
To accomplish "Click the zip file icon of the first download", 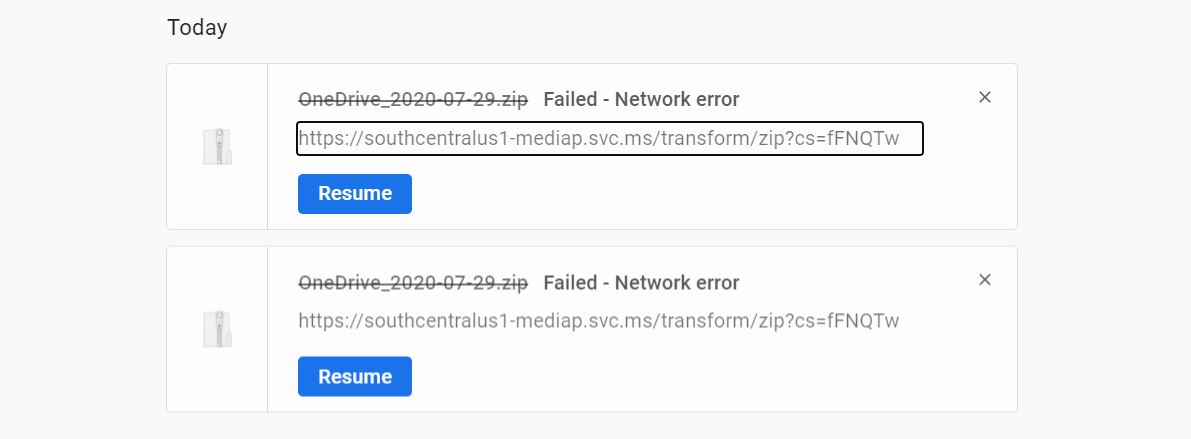I will [x=217, y=147].
